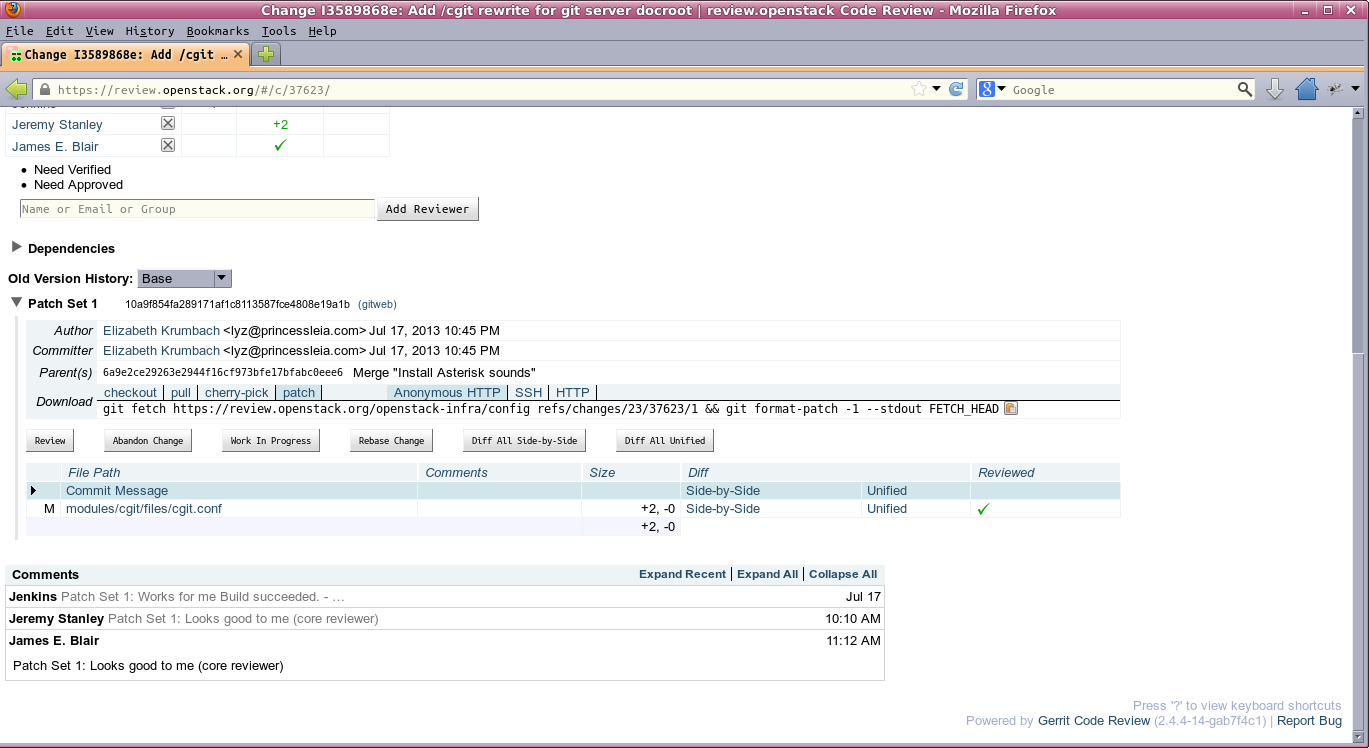Click the copy-to-clipboard icon after FETCH_HEAD
Image resolution: width=1369 pixels, height=748 pixels.
point(1010,409)
